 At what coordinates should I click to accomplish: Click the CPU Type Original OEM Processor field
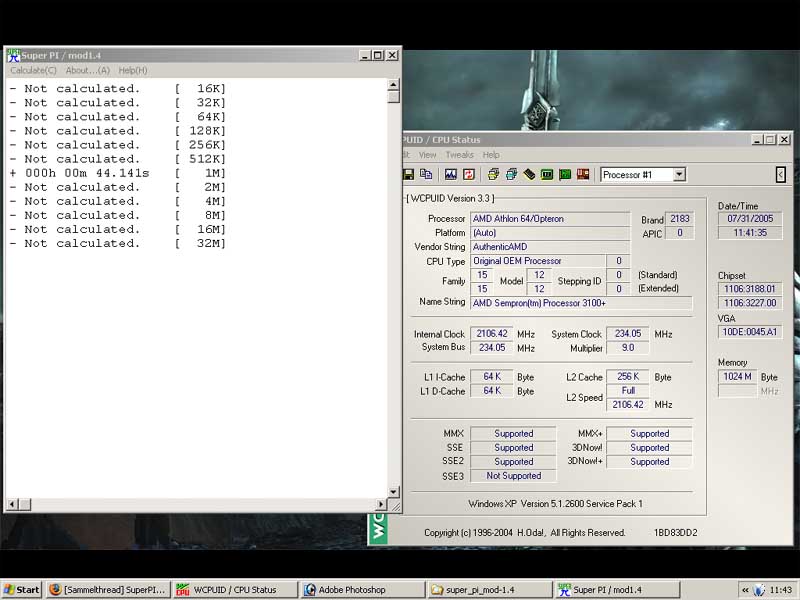click(x=538, y=261)
